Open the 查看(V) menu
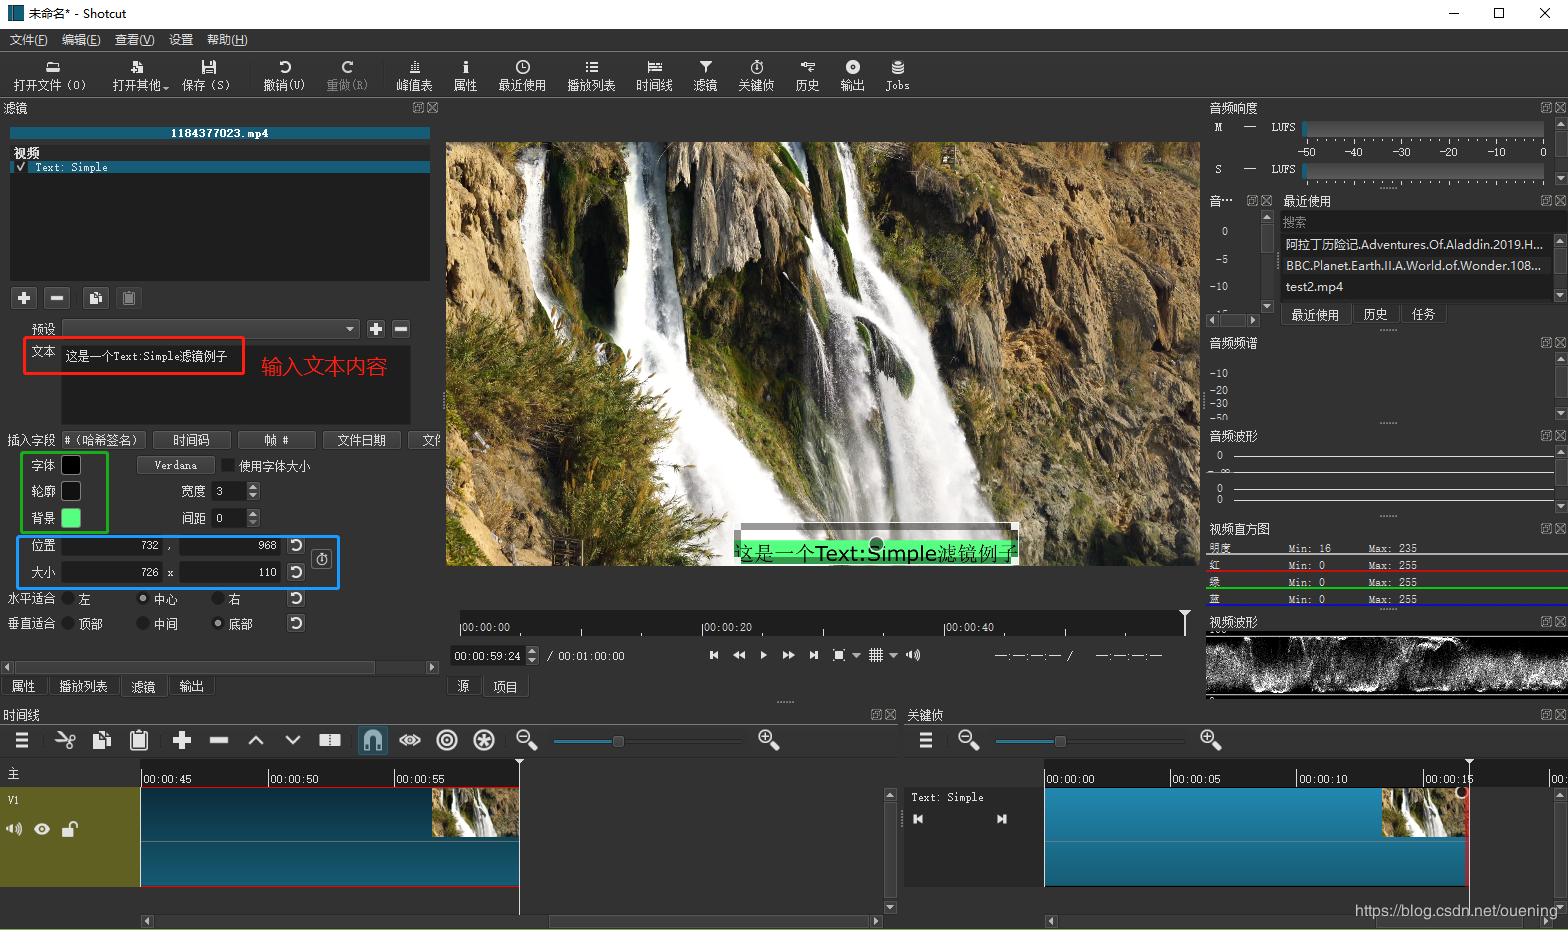1568x930 pixels. (134, 40)
